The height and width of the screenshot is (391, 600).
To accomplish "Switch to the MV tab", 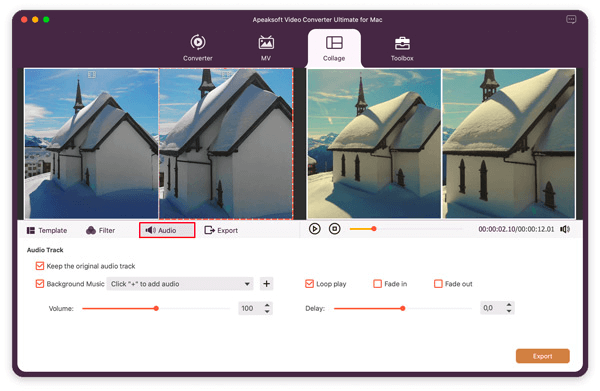I will click(266, 48).
